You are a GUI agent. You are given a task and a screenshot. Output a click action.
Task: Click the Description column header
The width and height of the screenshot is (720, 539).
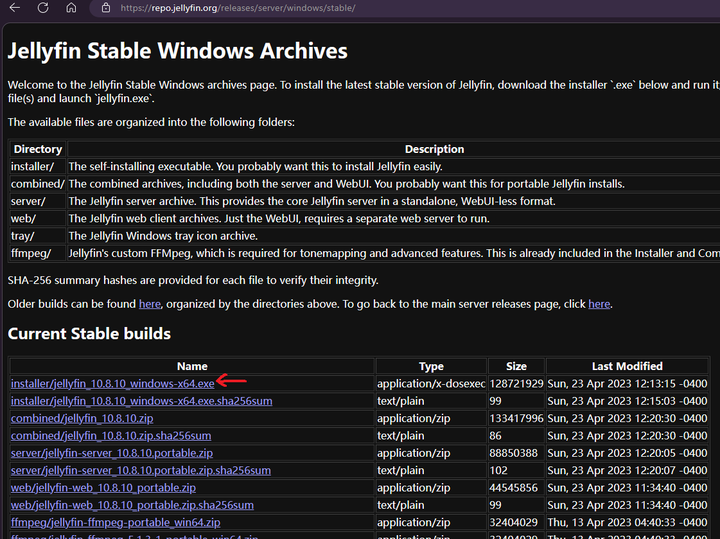click(434, 149)
